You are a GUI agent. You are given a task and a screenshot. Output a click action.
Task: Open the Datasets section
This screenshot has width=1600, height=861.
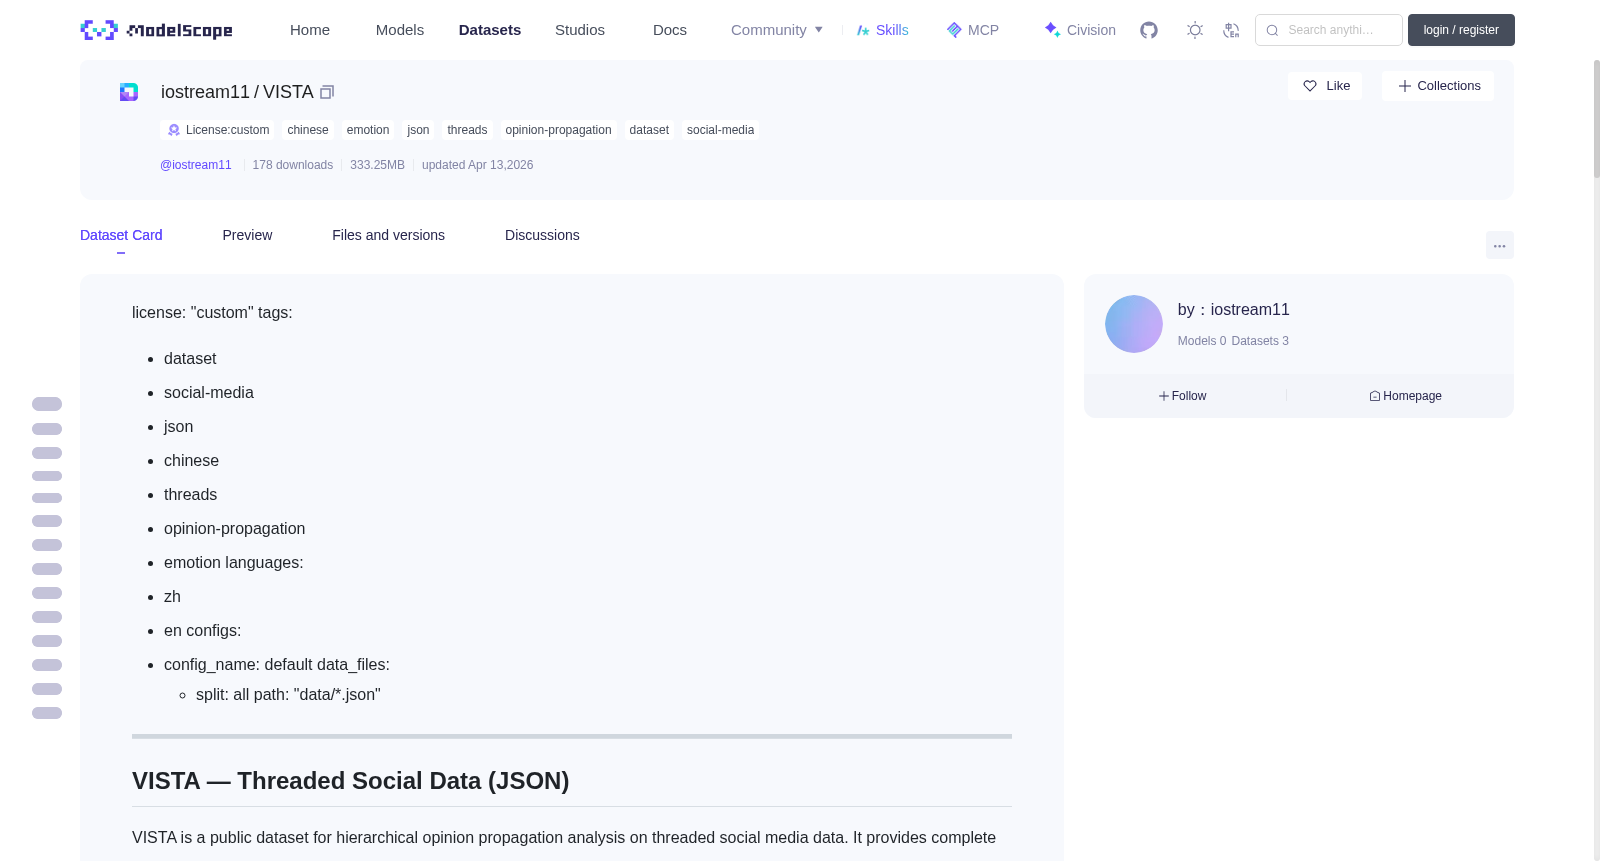click(x=490, y=30)
